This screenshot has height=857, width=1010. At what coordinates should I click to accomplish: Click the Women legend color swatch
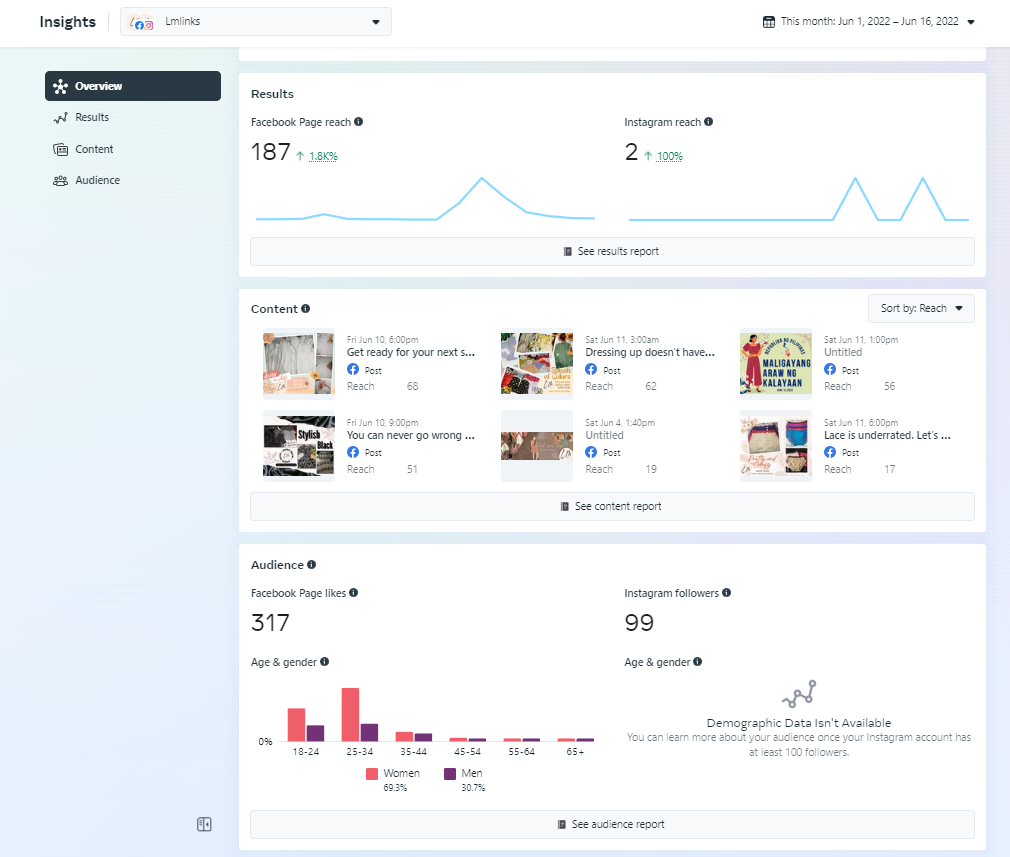click(372, 774)
